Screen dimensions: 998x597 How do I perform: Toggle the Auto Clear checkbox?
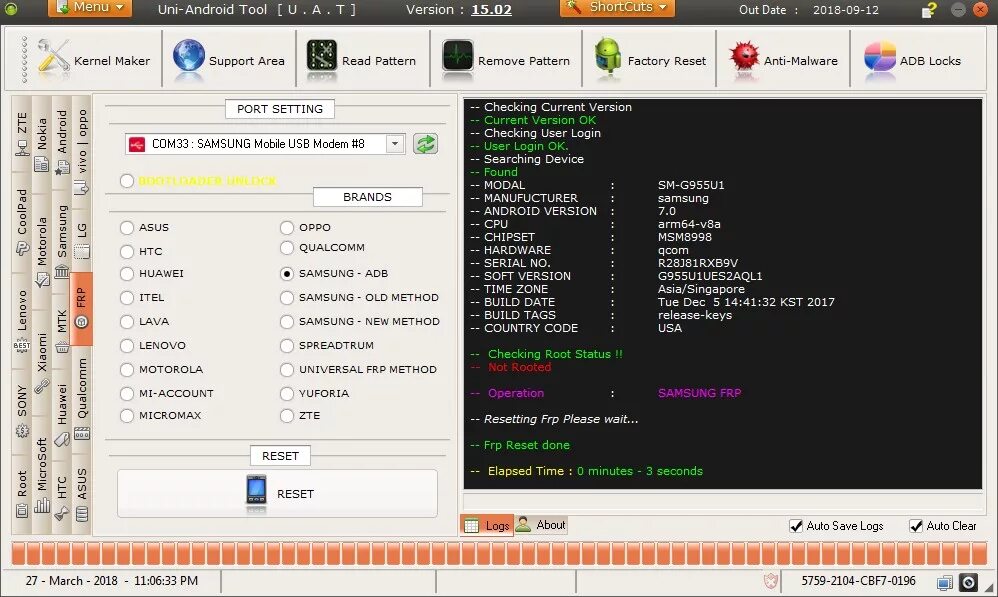coord(916,526)
